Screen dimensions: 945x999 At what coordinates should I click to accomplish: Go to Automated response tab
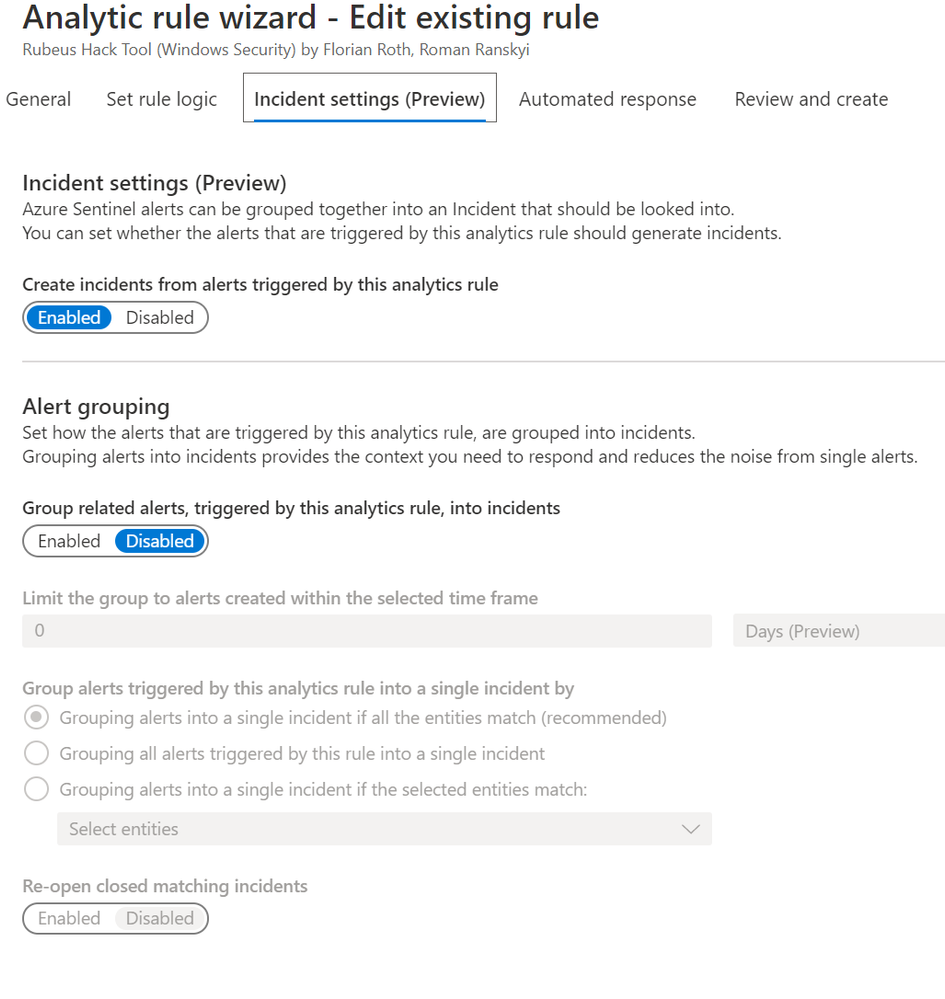(x=607, y=99)
